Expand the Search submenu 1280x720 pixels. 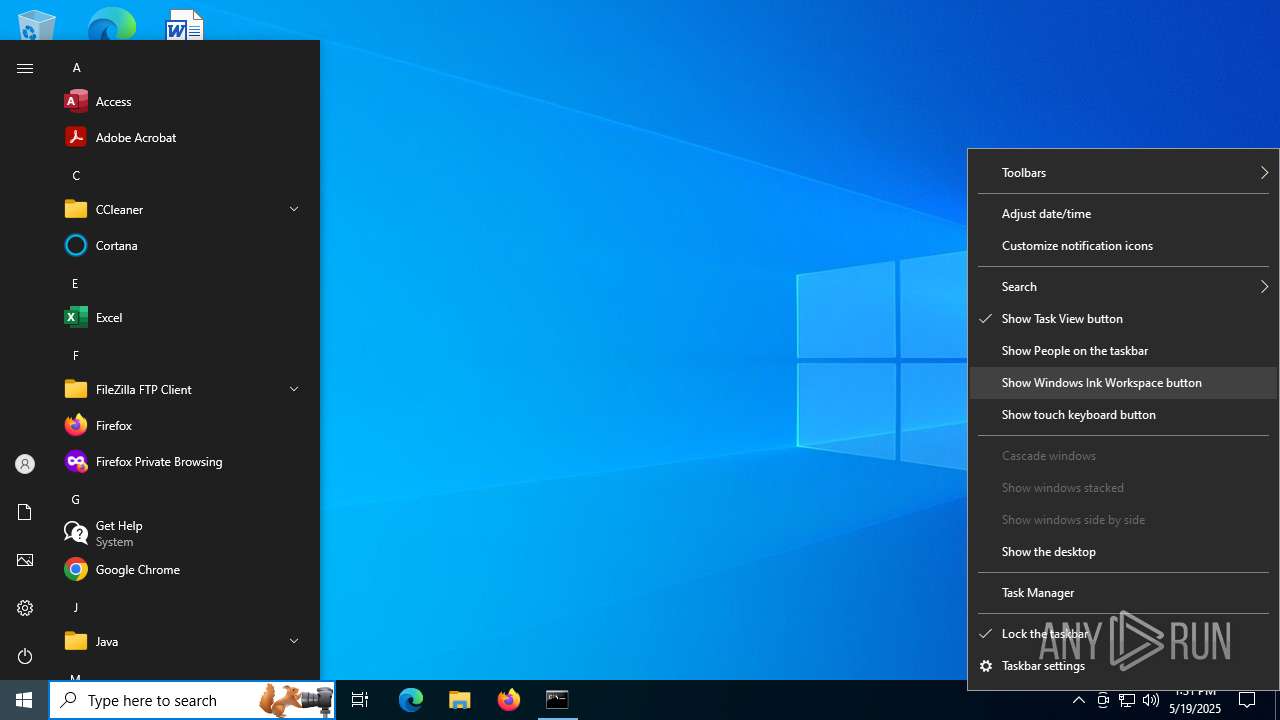pos(1123,287)
